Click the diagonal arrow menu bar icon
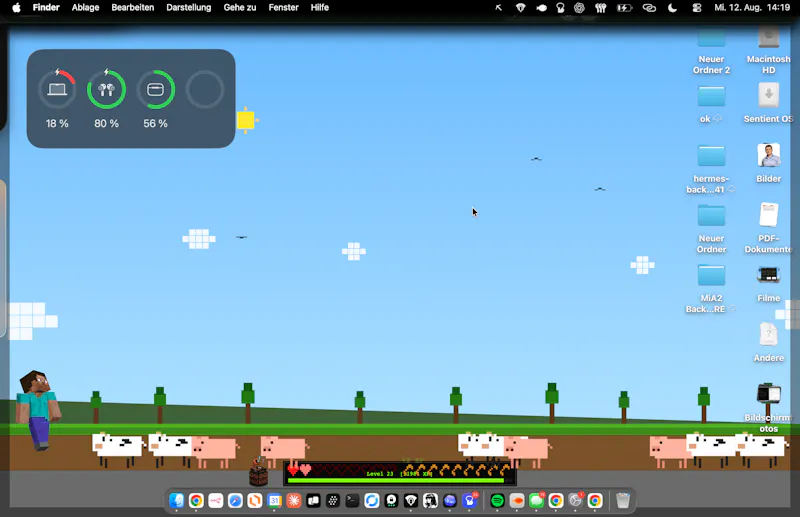 498,8
